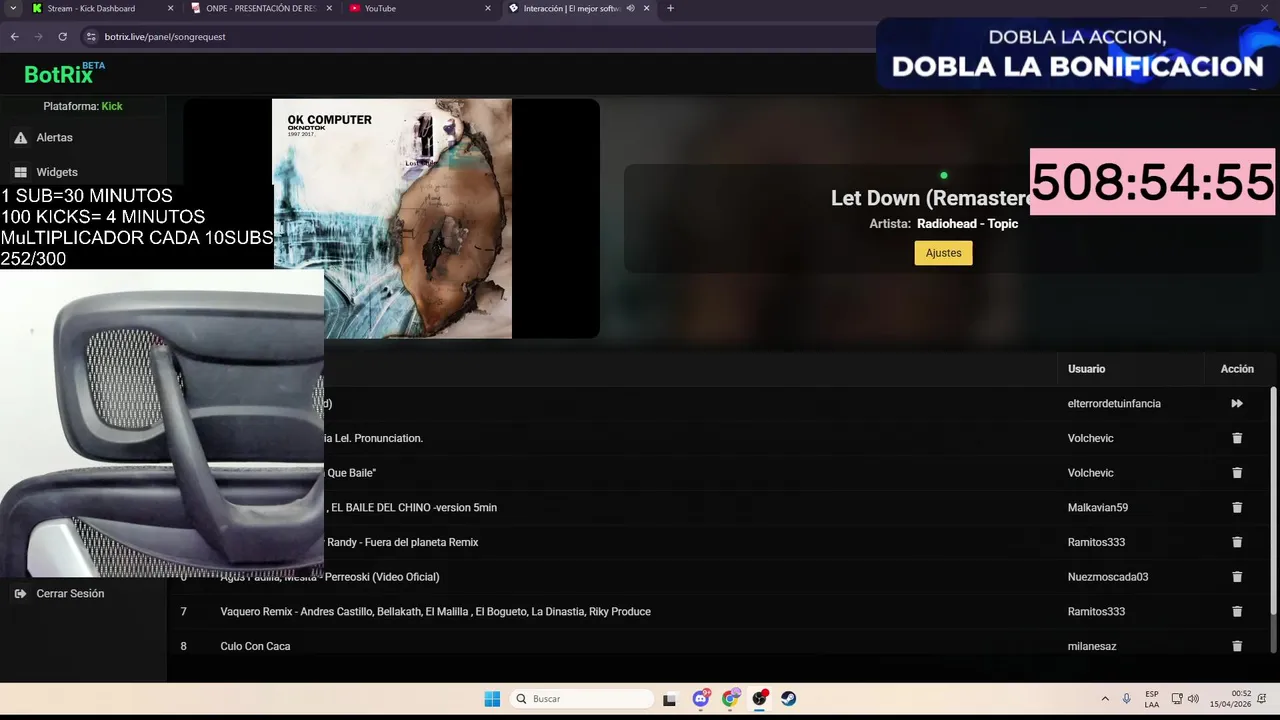Click the 'Radiohead - Topic' artist name

point(967,224)
